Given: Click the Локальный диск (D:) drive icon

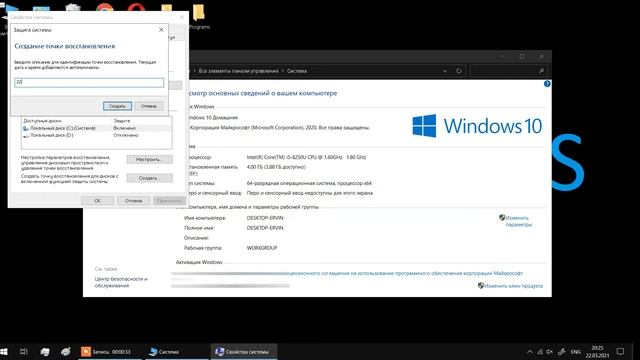Looking at the screenshot, I should pos(26,135).
